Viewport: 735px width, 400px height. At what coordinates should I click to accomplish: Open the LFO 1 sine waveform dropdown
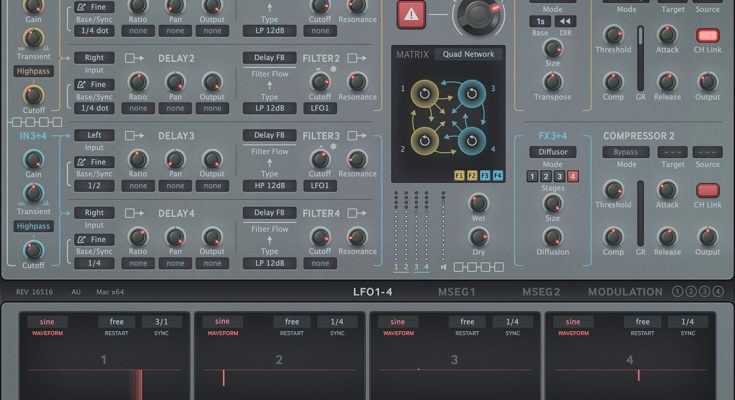click(47, 322)
